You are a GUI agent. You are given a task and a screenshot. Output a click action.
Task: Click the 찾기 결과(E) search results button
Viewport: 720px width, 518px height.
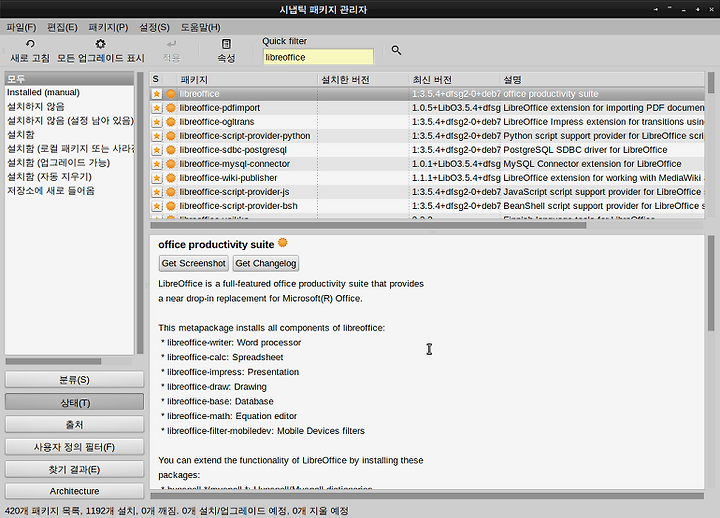point(74,469)
